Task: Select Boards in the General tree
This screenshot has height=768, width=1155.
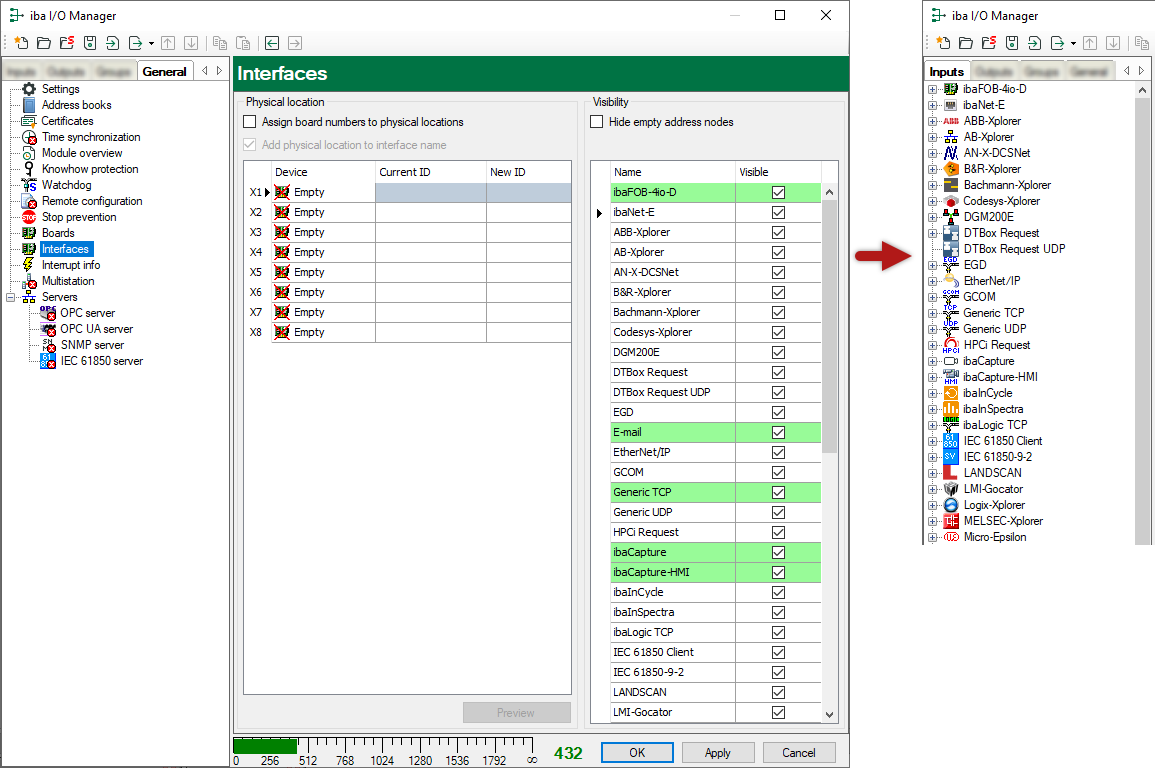Action: point(58,233)
